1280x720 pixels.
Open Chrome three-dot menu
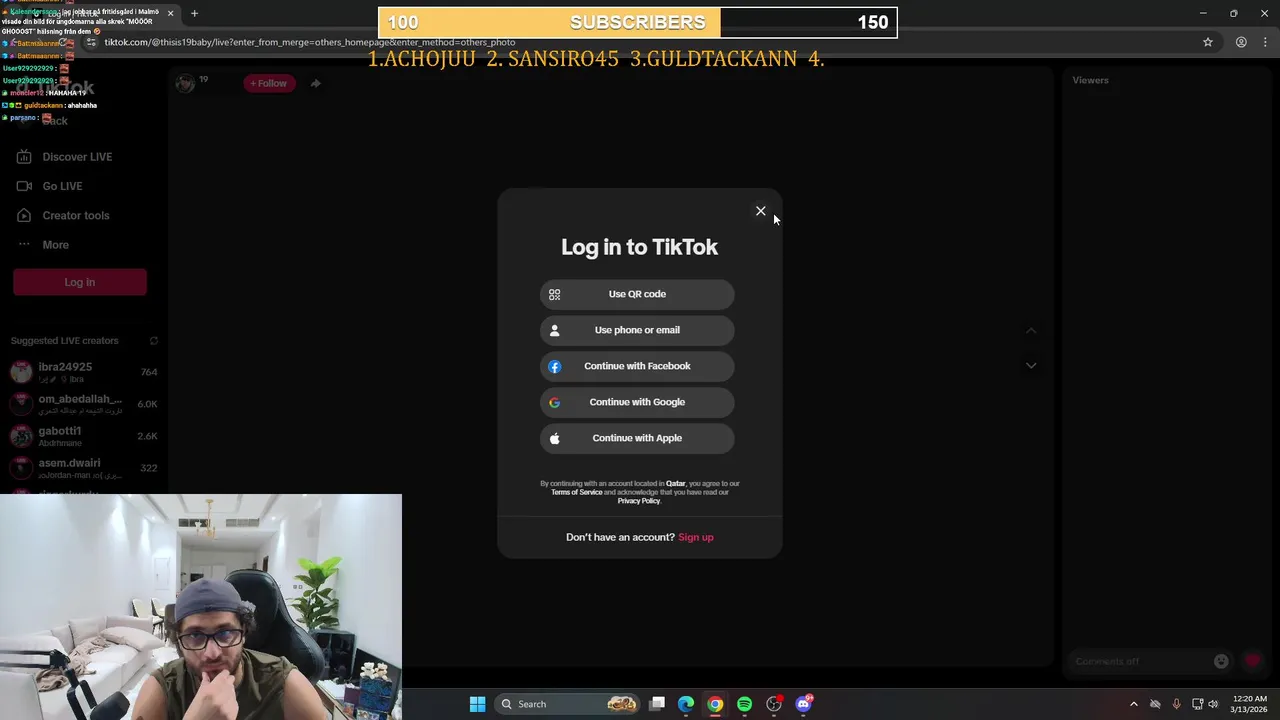click(x=1266, y=42)
